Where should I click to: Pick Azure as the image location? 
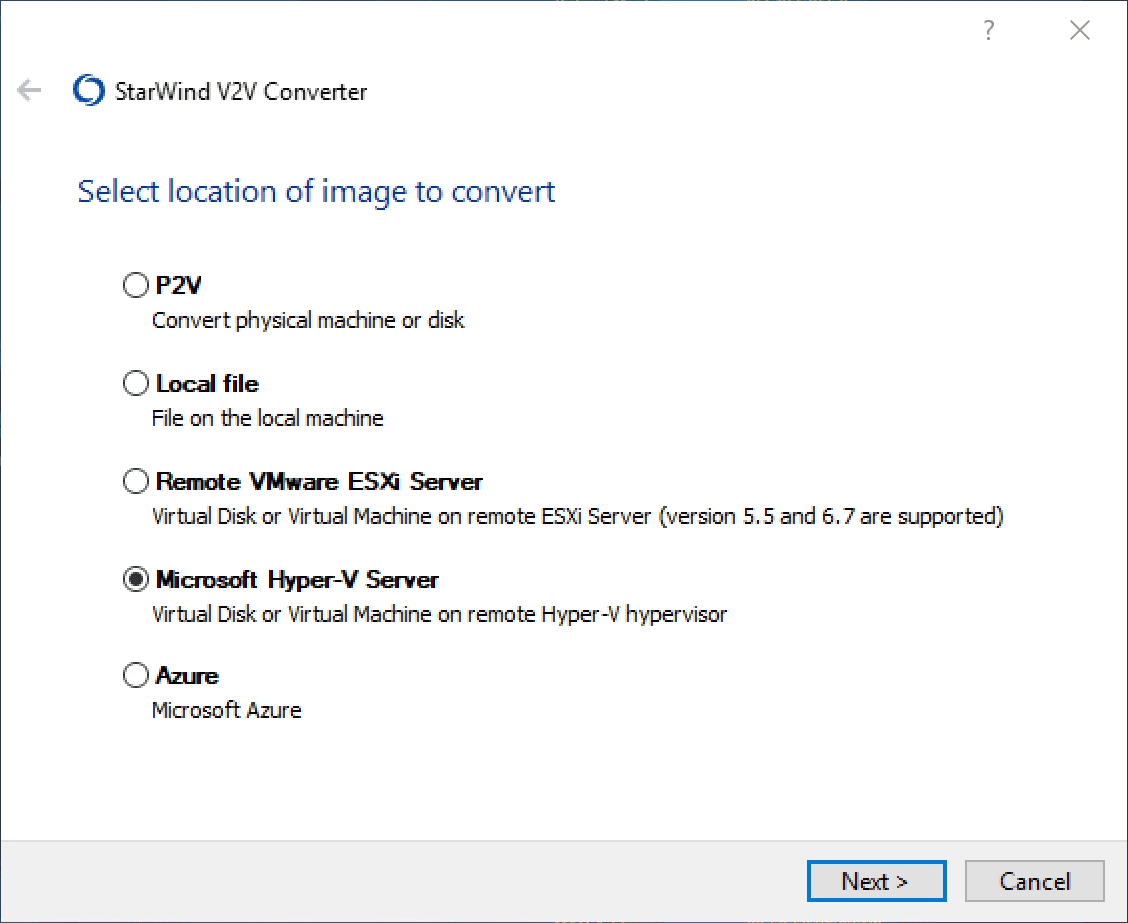135,674
